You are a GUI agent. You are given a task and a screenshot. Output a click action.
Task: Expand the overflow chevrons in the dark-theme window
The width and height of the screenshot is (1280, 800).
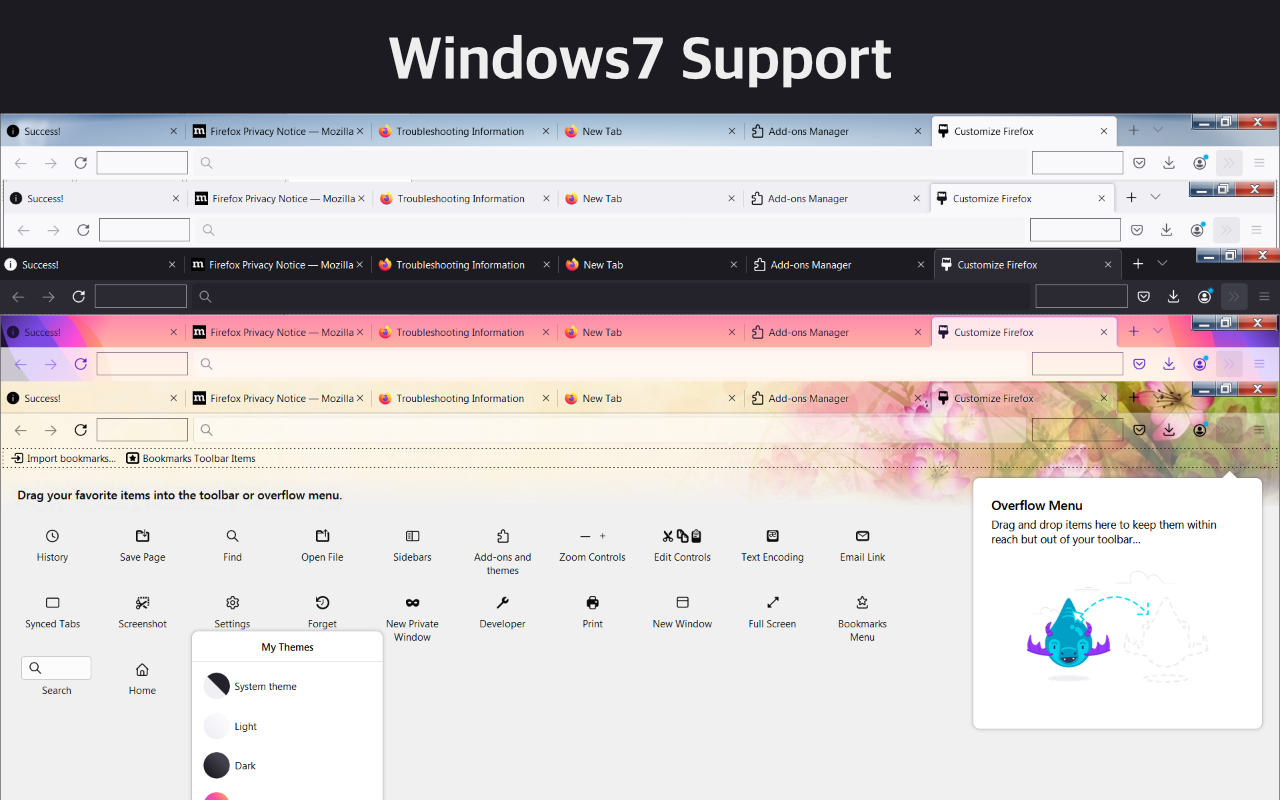[1234, 297]
